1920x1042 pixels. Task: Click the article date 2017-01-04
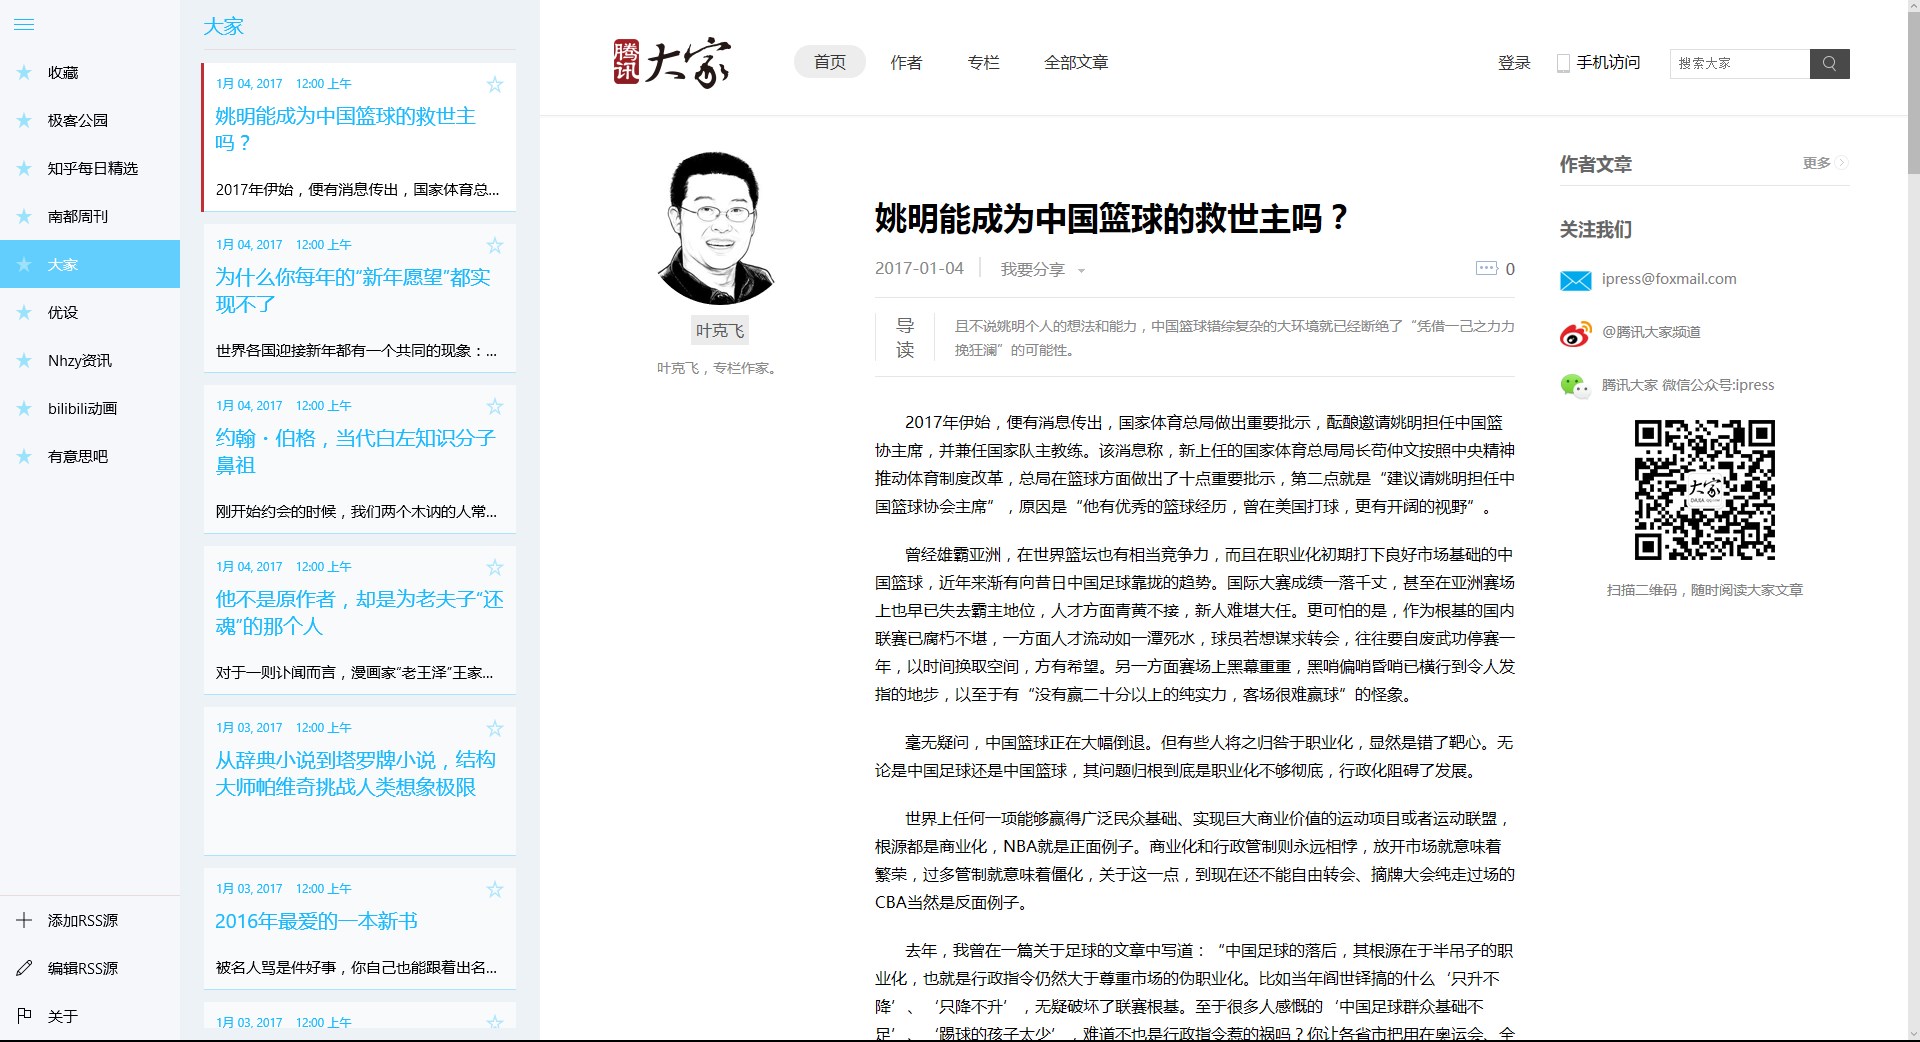tap(919, 268)
